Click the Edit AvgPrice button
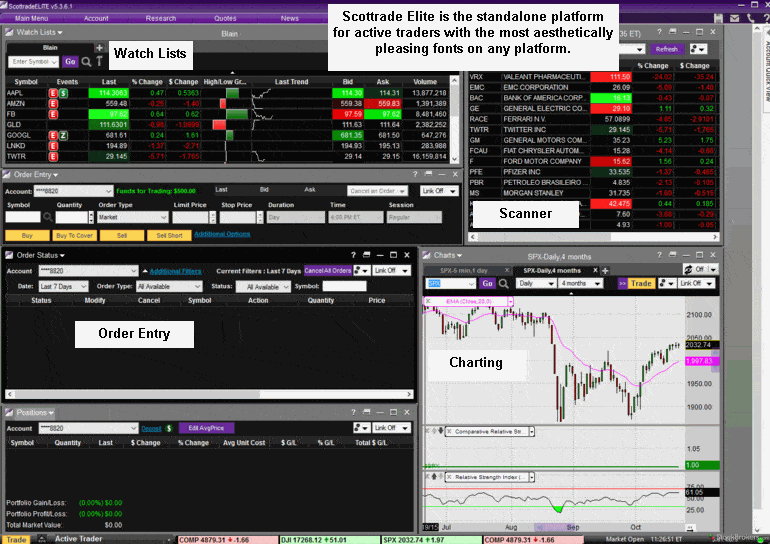 click(x=206, y=428)
